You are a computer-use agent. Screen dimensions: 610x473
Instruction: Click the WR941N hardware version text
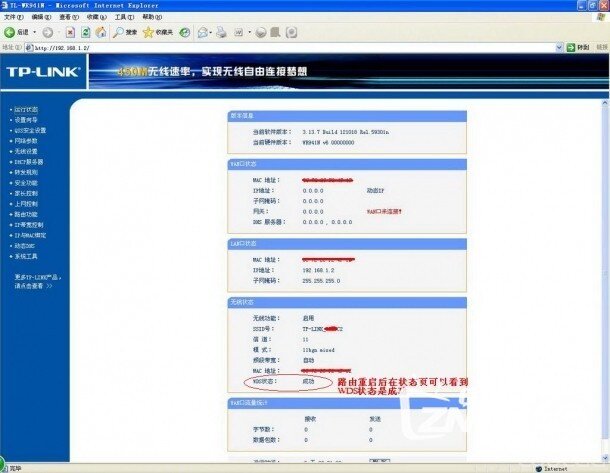pos(328,143)
